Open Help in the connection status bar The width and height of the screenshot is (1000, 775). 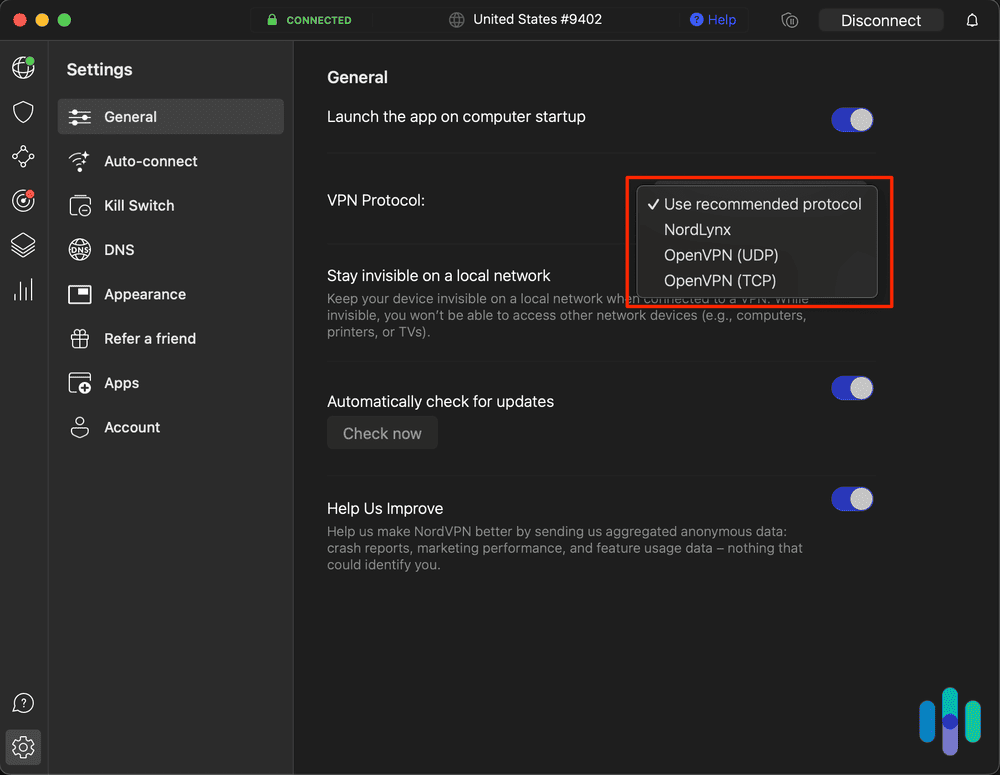coord(713,19)
